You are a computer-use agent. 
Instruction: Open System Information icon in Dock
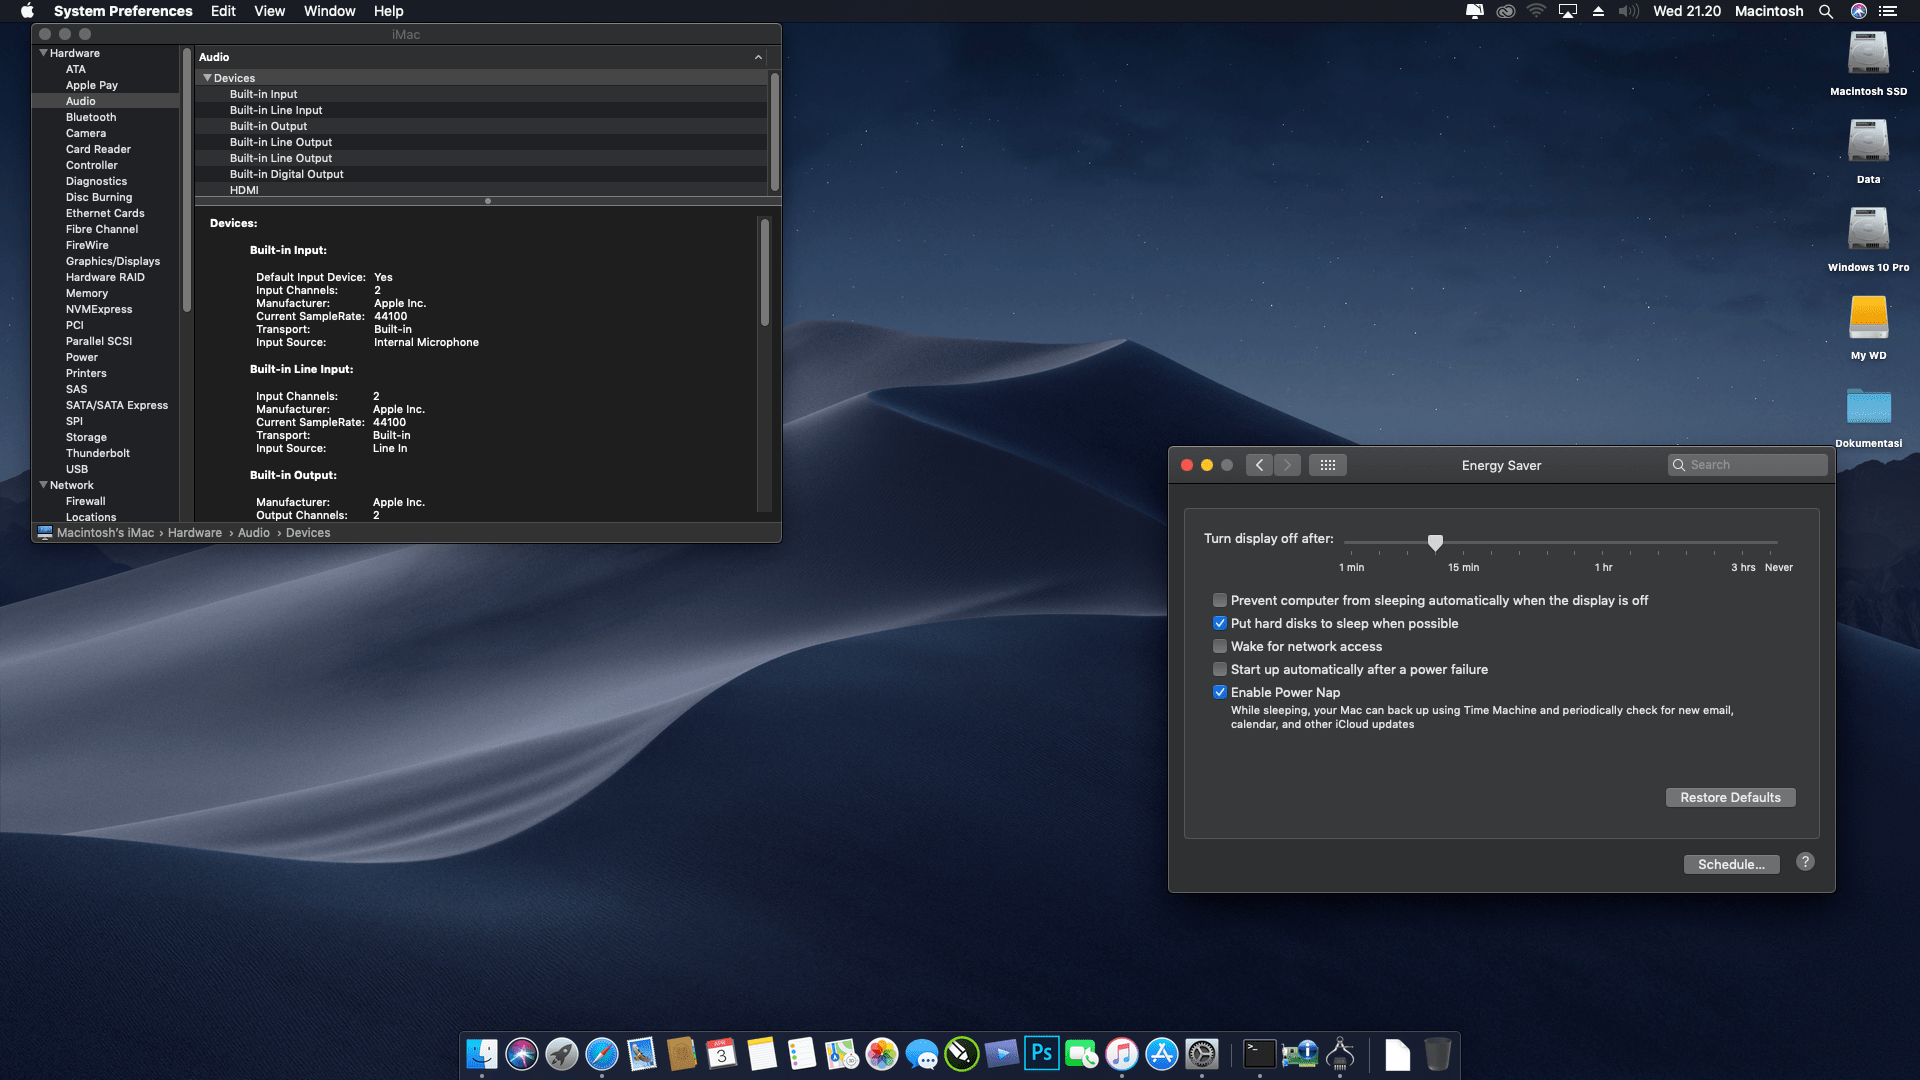[x=1300, y=1054]
